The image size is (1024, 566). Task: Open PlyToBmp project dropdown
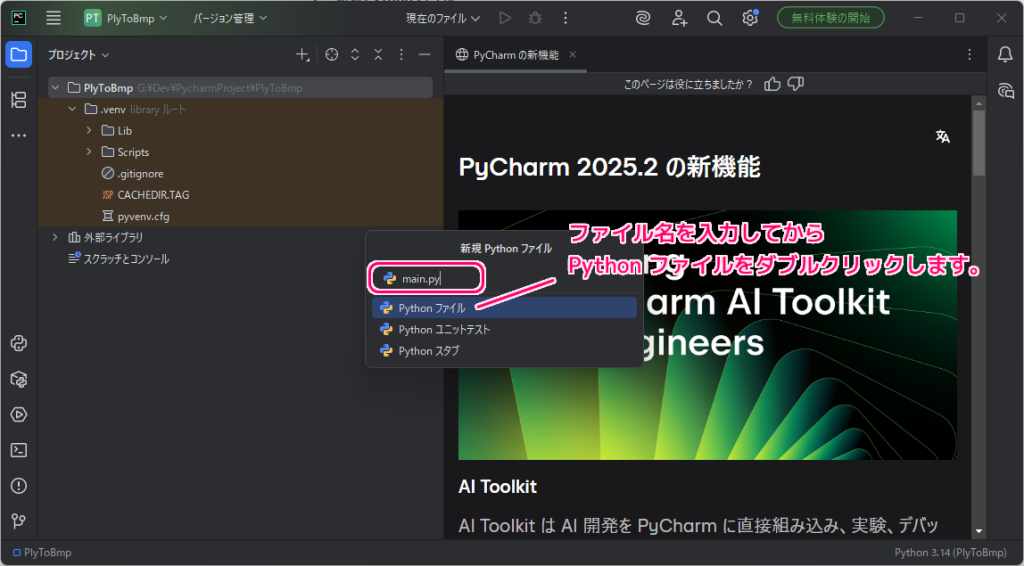[125, 18]
